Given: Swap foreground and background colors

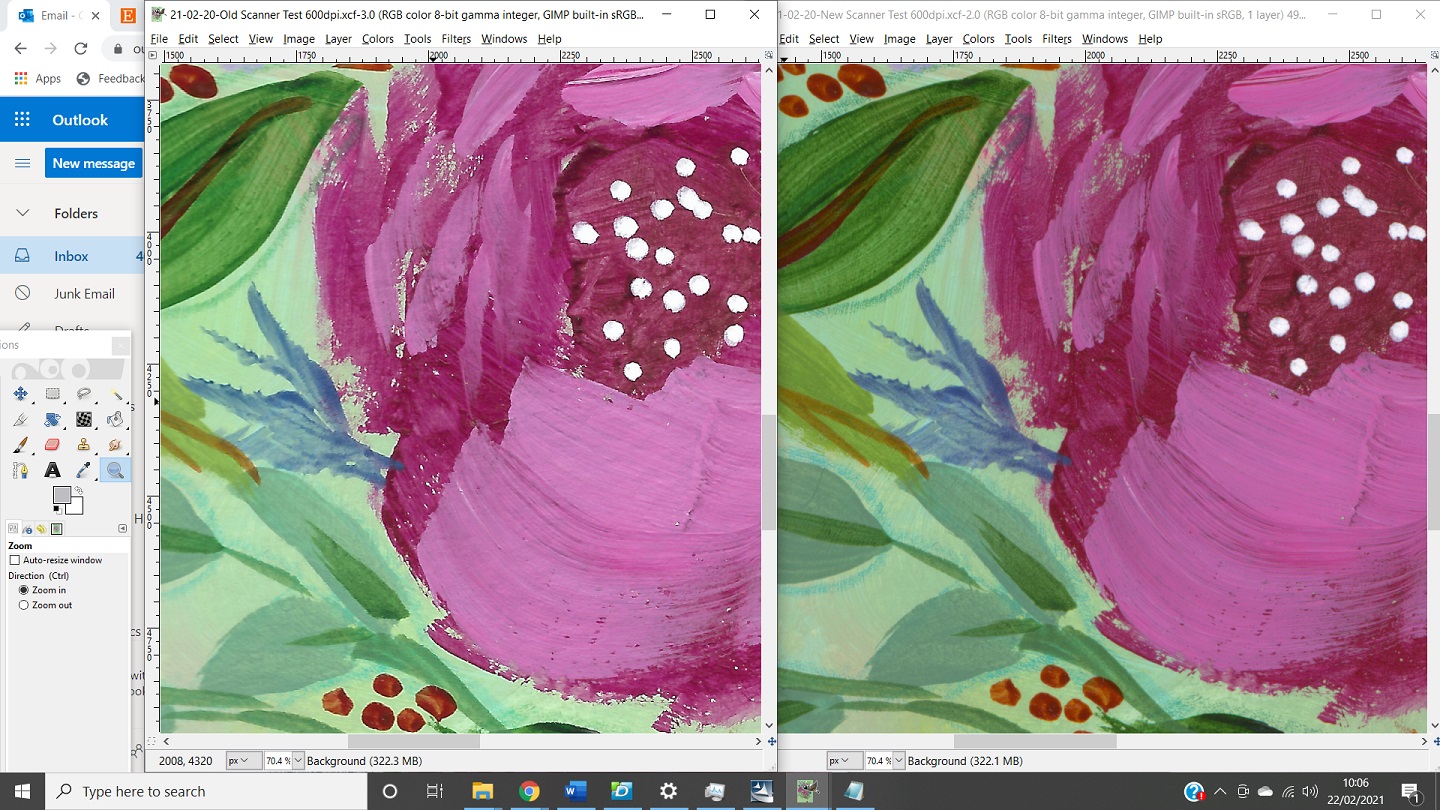Looking at the screenshot, I should pyautogui.click(x=79, y=490).
